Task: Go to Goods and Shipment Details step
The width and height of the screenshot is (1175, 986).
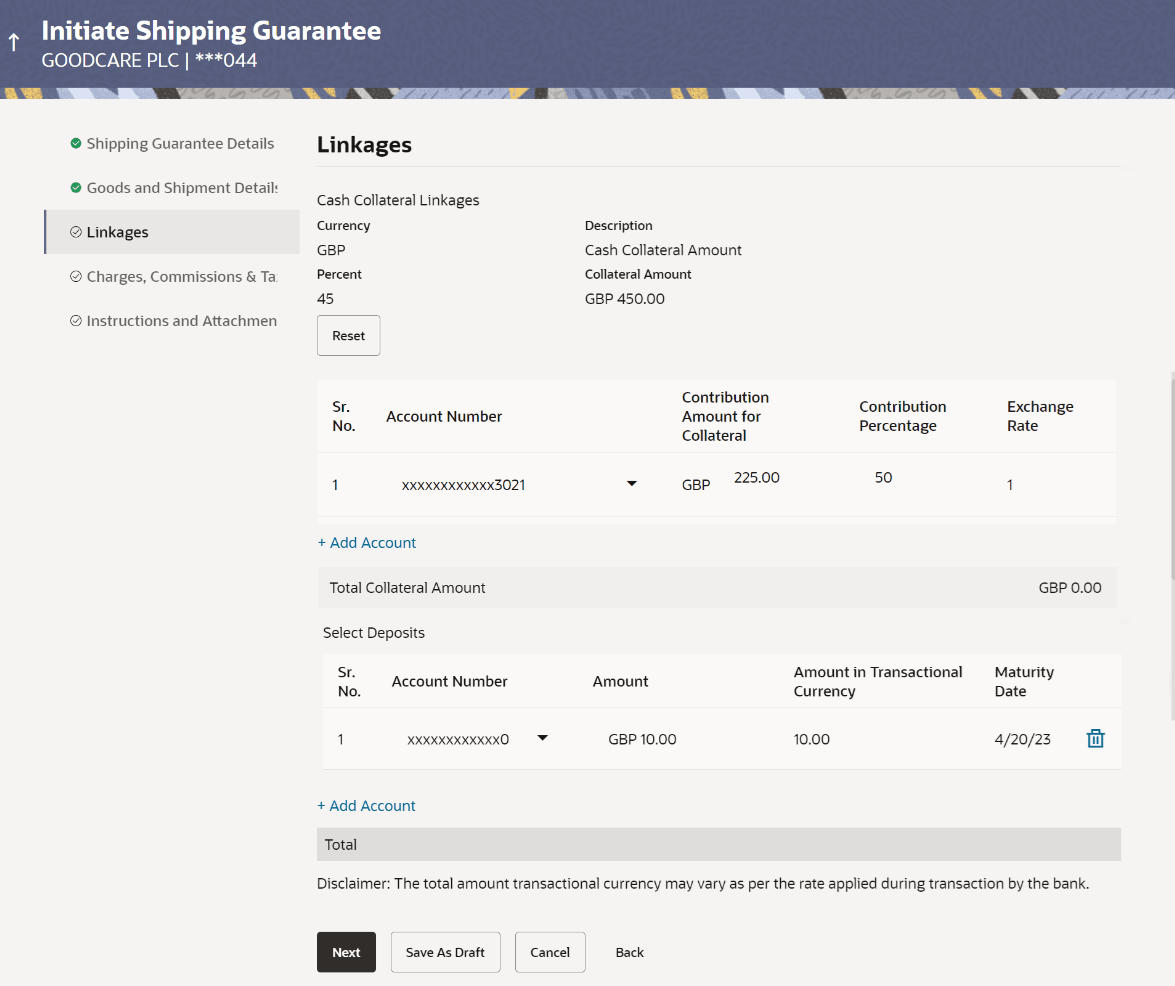Action: [182, 188]
